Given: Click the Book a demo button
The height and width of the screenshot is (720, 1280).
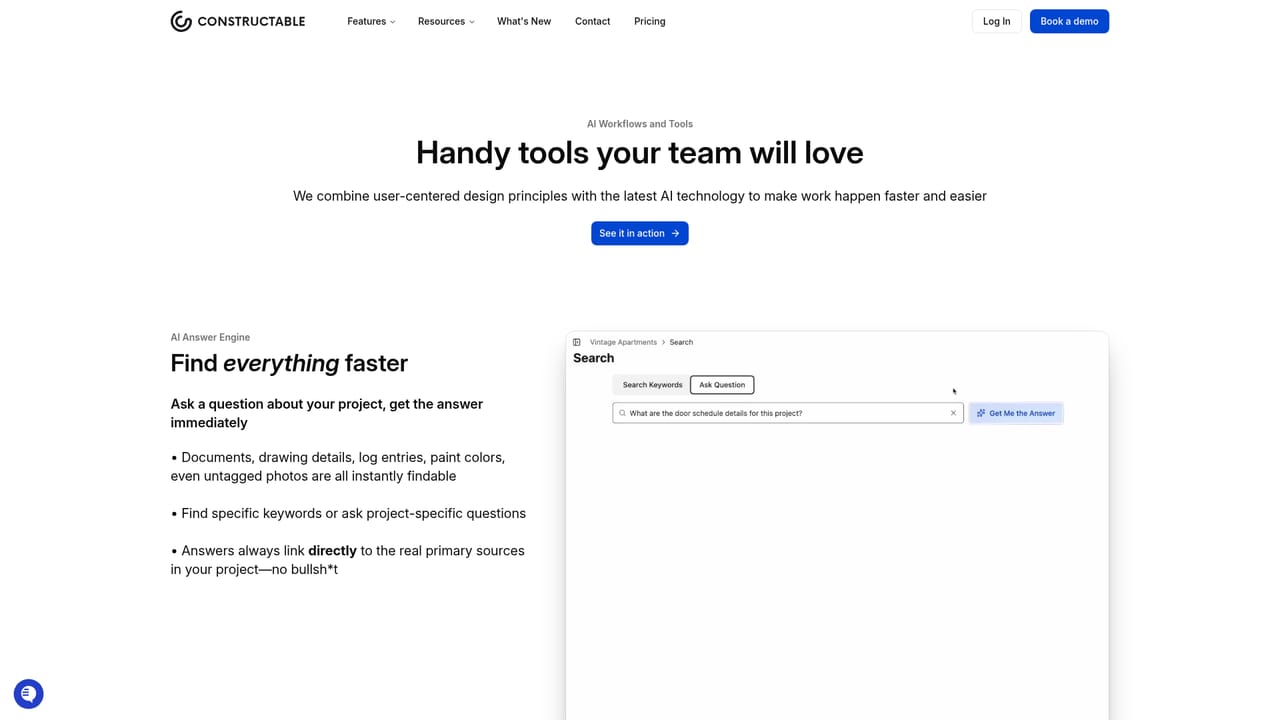Looking at the screenshot, I should pos(1069,21).
